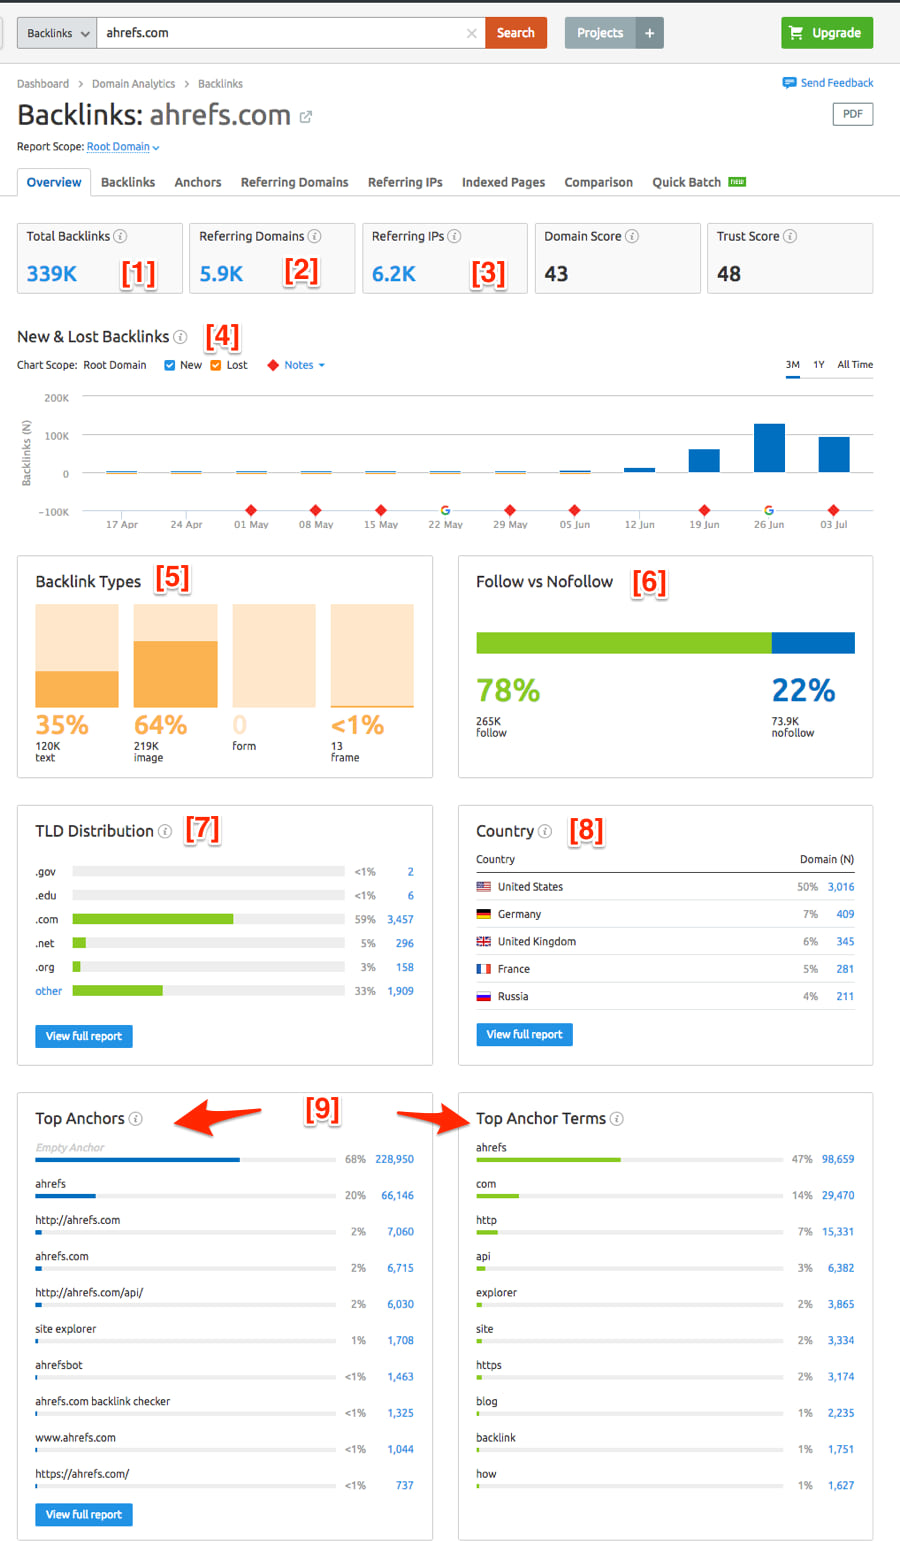Open the Anchors tab
This screenshot has width=900, height=1553.
click(198, 182)
